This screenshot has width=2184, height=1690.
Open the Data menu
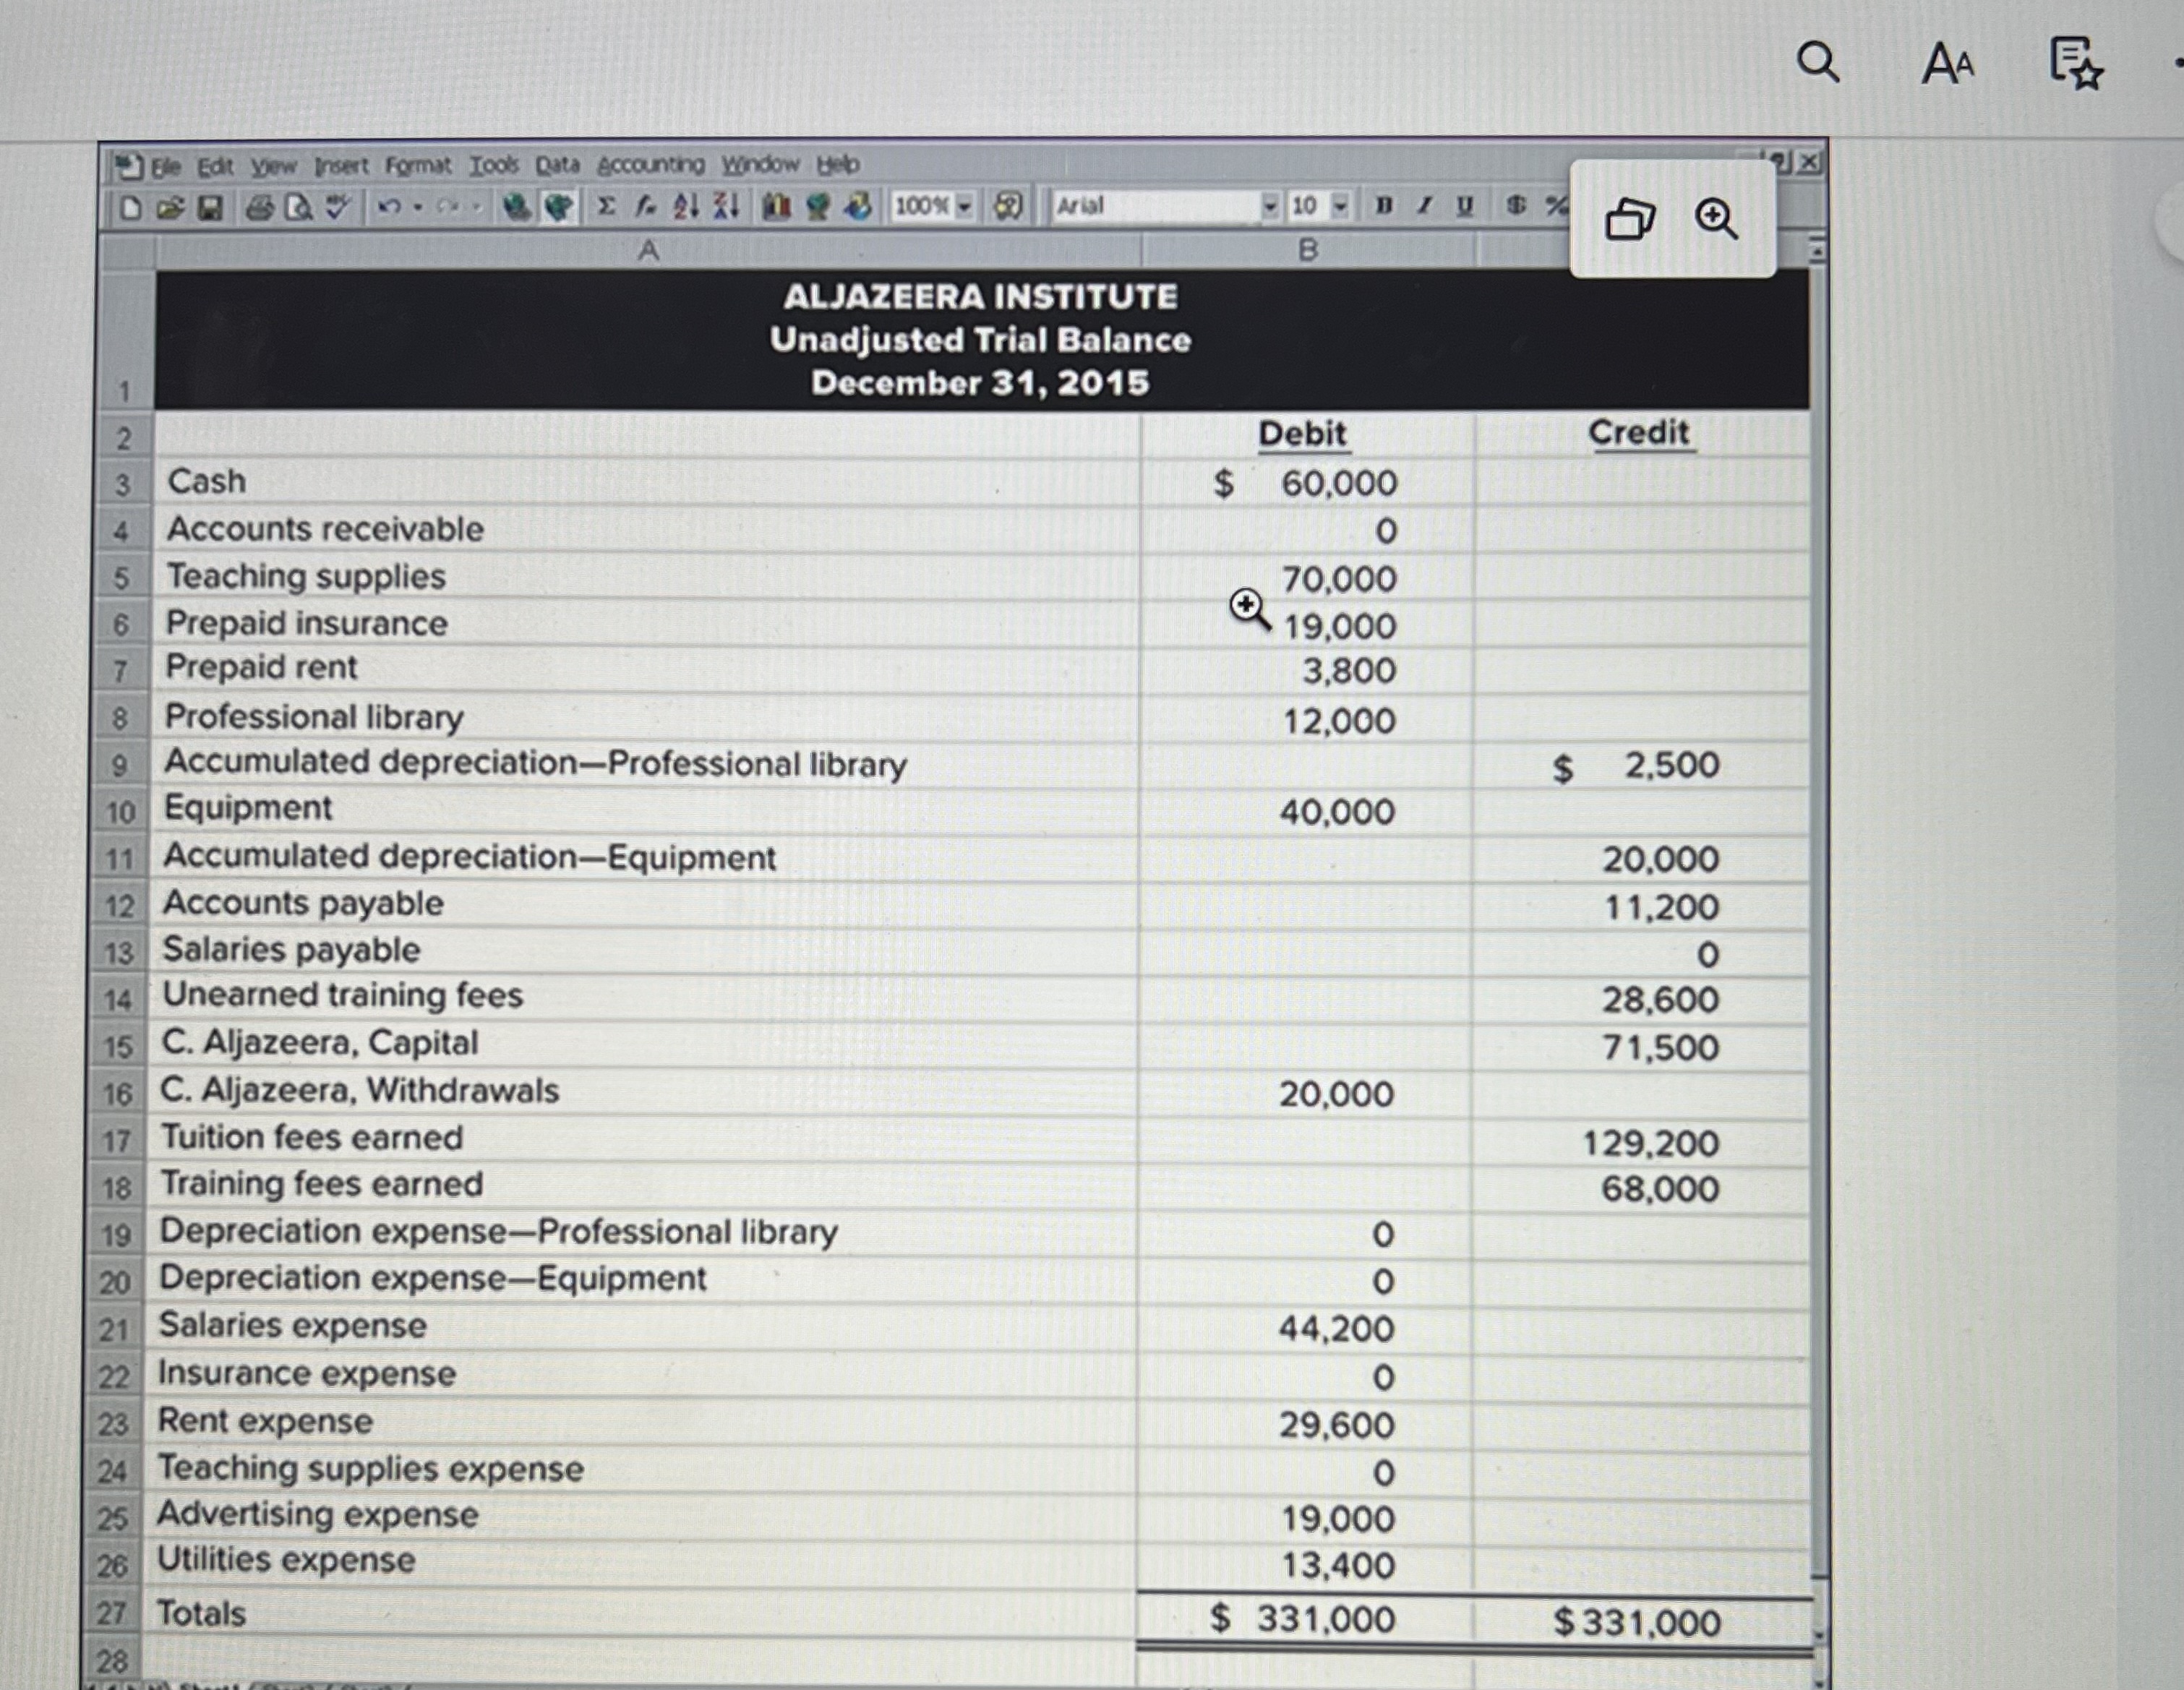[558, 166]
